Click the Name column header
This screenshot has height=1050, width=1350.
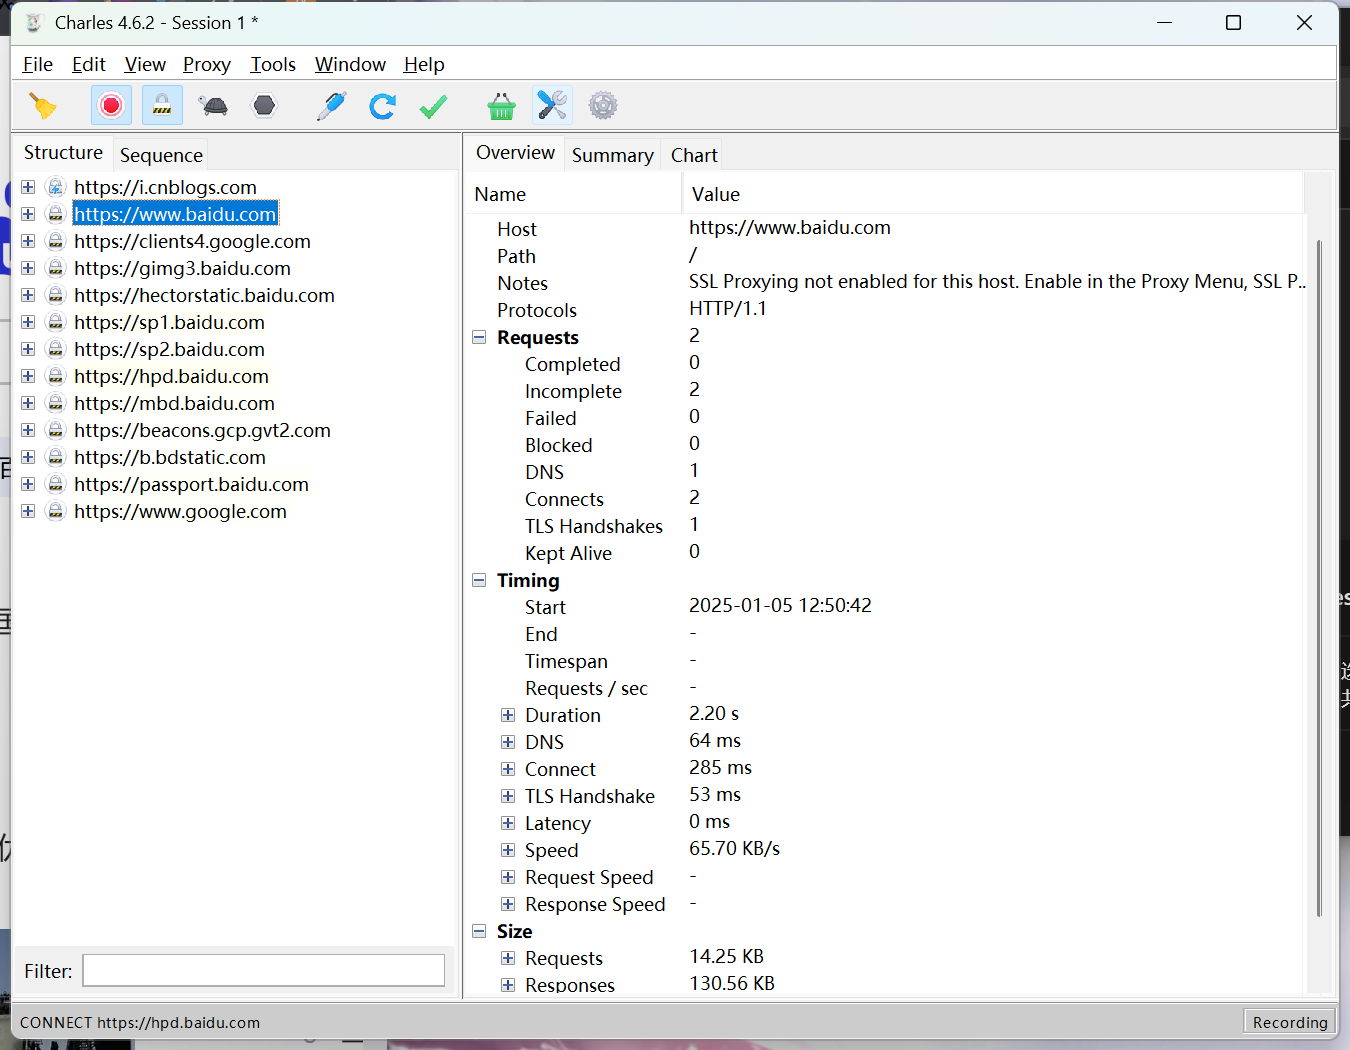point(574,194)
